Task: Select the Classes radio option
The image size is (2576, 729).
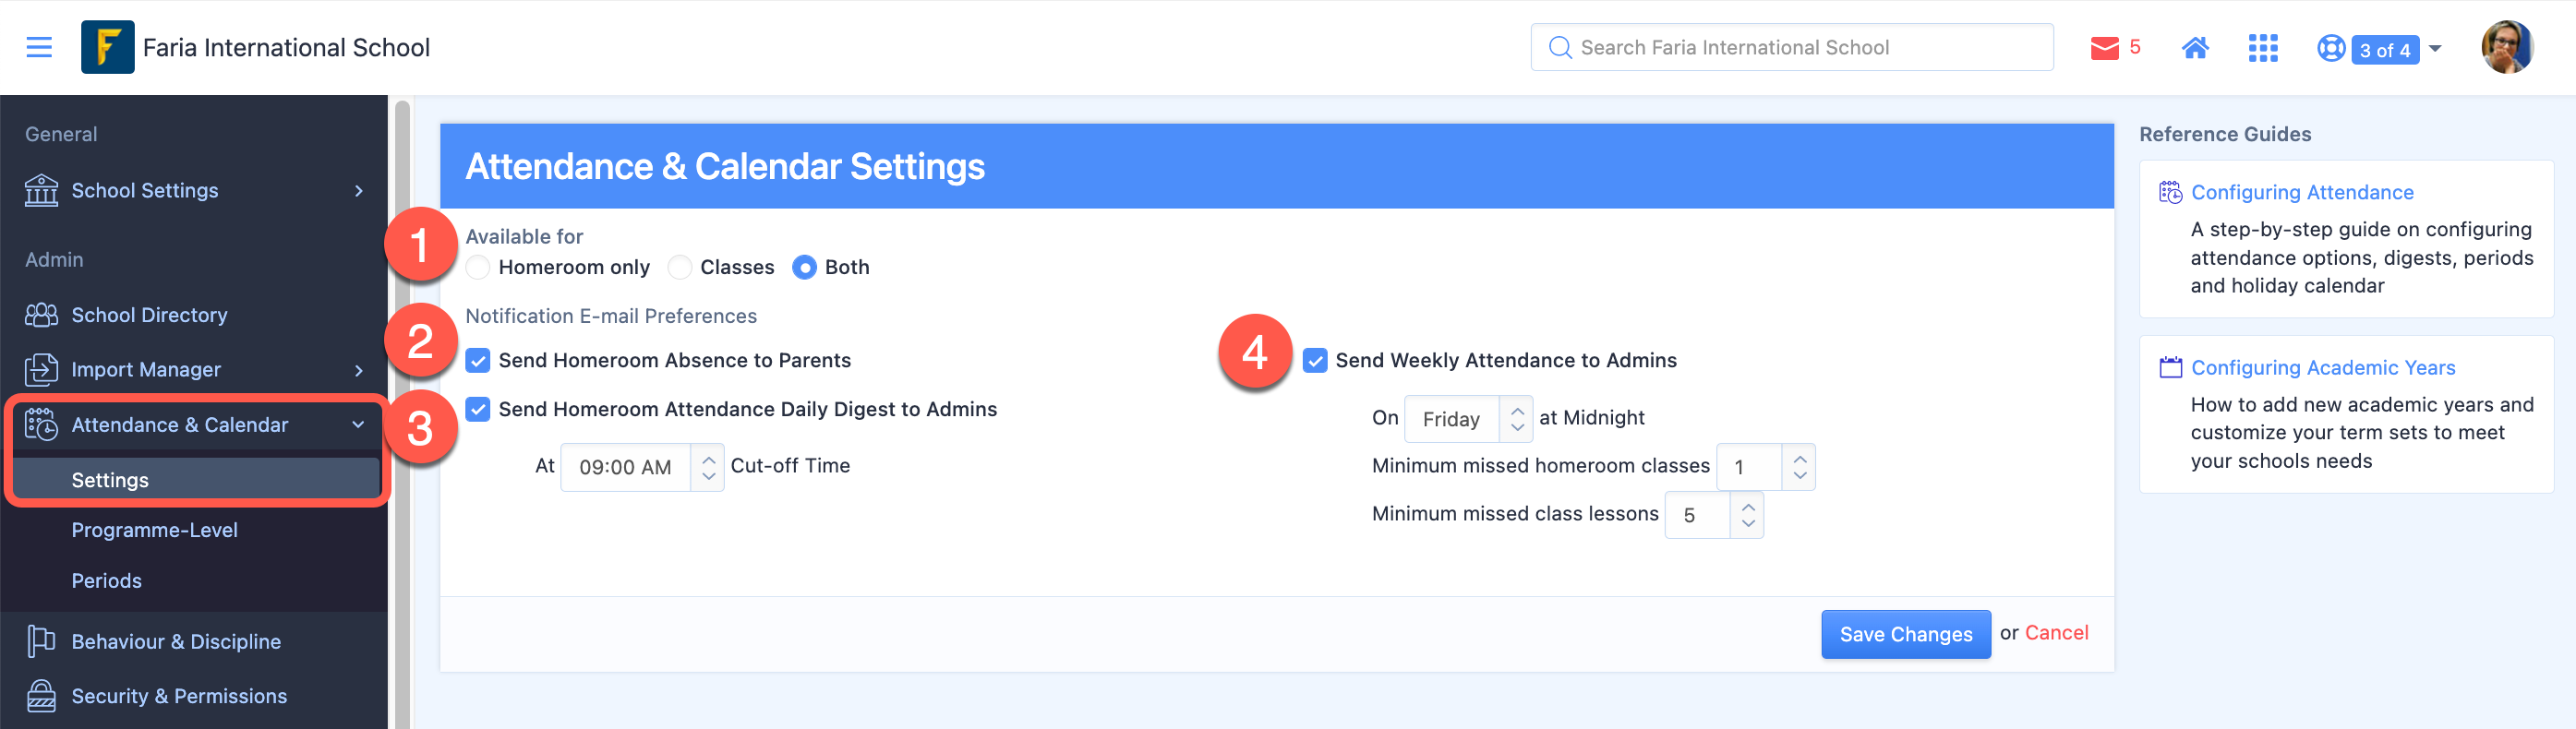Action: [680, 267]
